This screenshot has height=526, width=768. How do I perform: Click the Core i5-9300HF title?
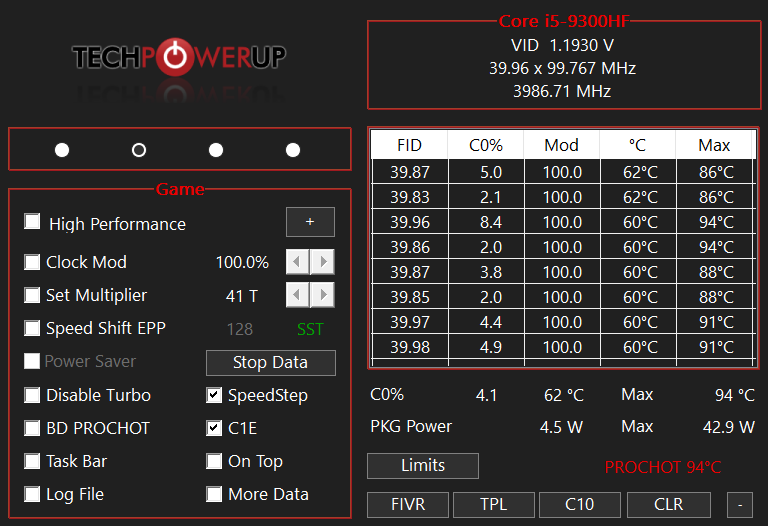[564, 21]
